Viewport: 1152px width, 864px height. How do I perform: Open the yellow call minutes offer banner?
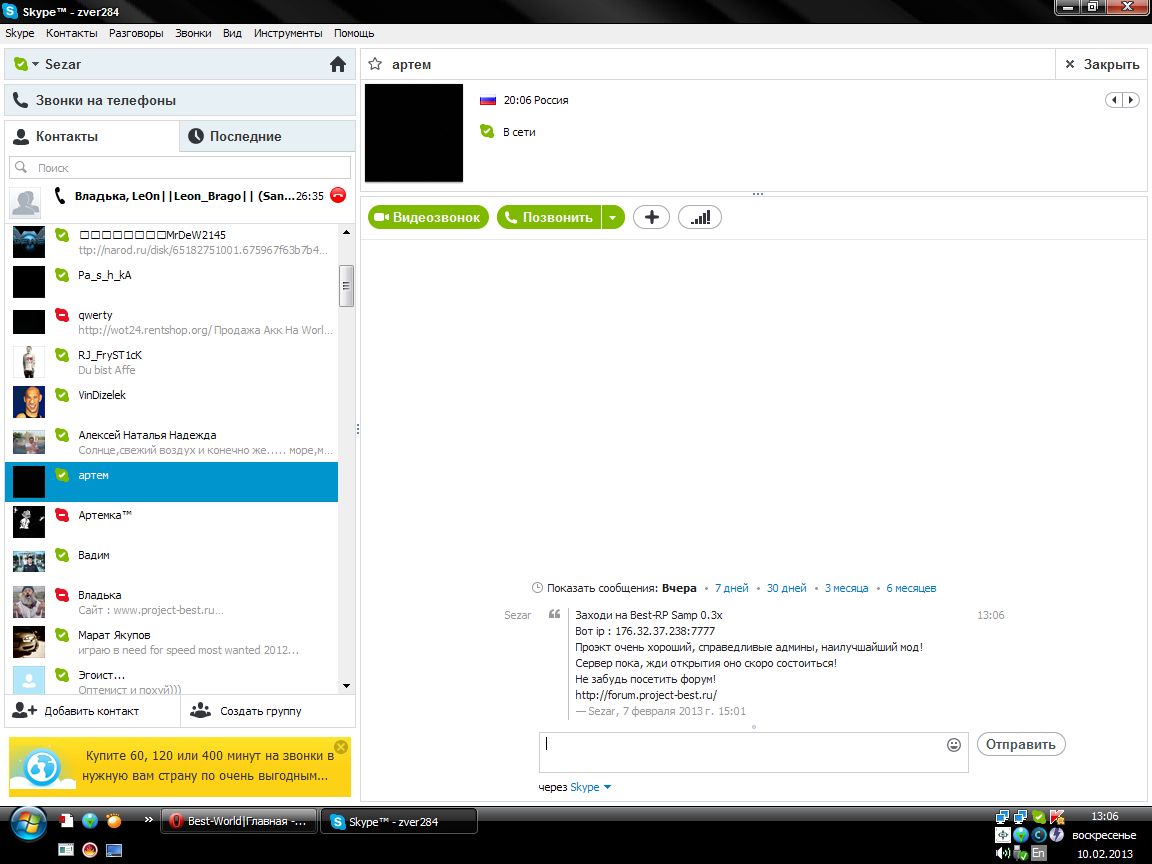[180, 766]
